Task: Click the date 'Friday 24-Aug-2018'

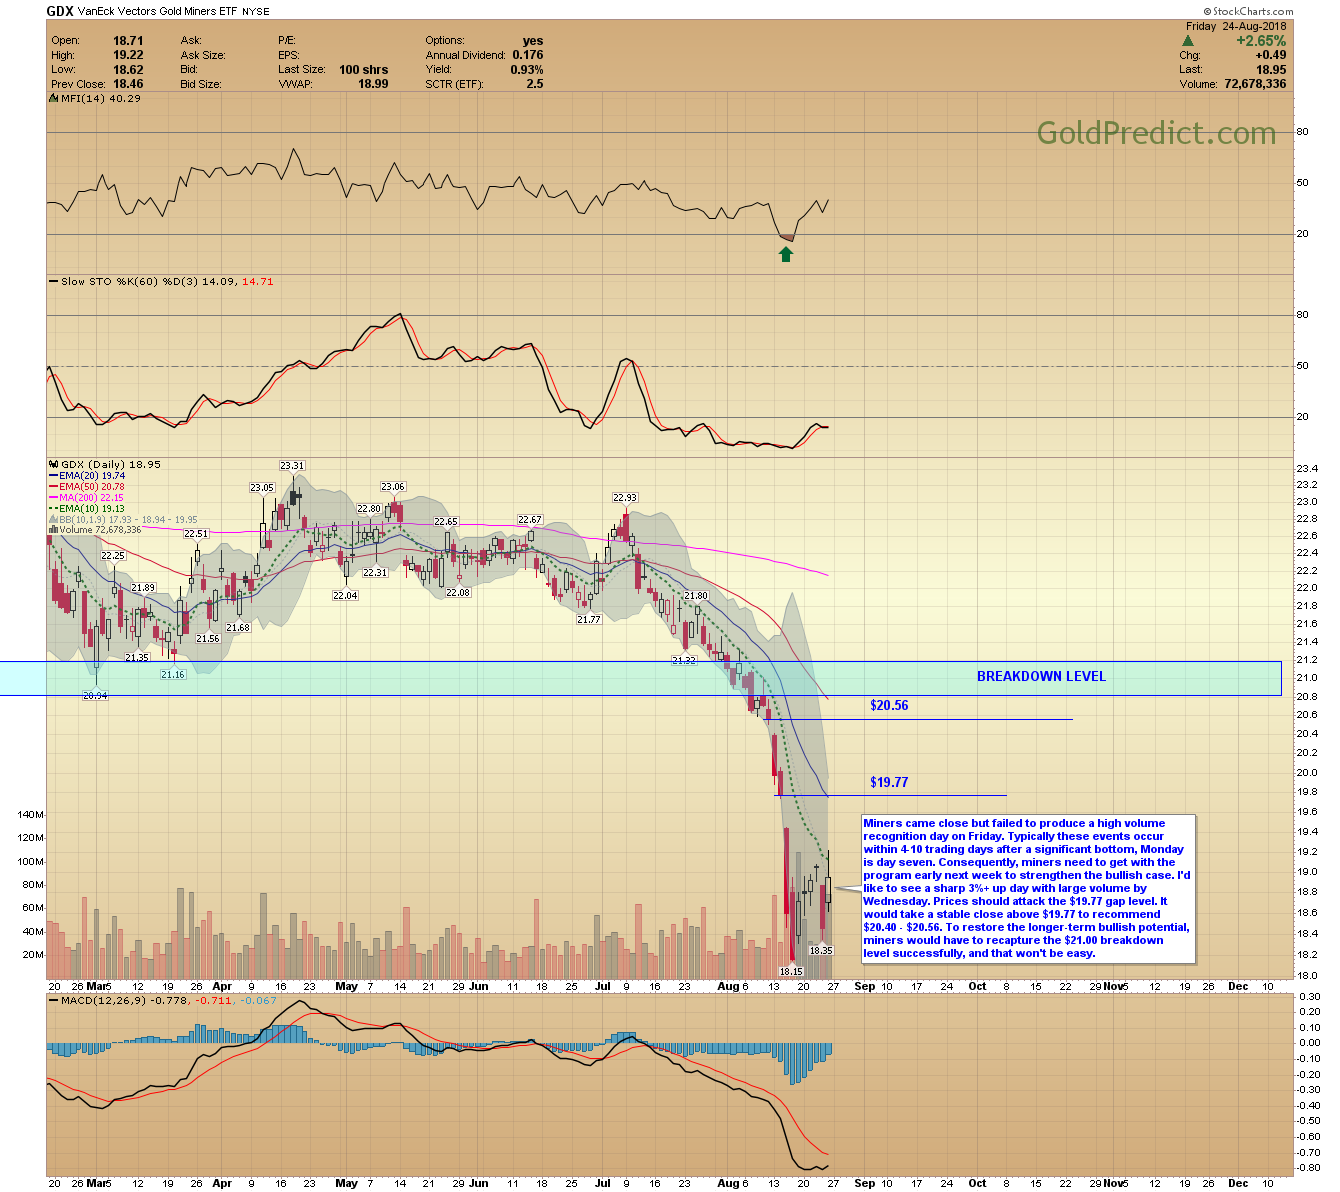Action: coord(1236,26)
